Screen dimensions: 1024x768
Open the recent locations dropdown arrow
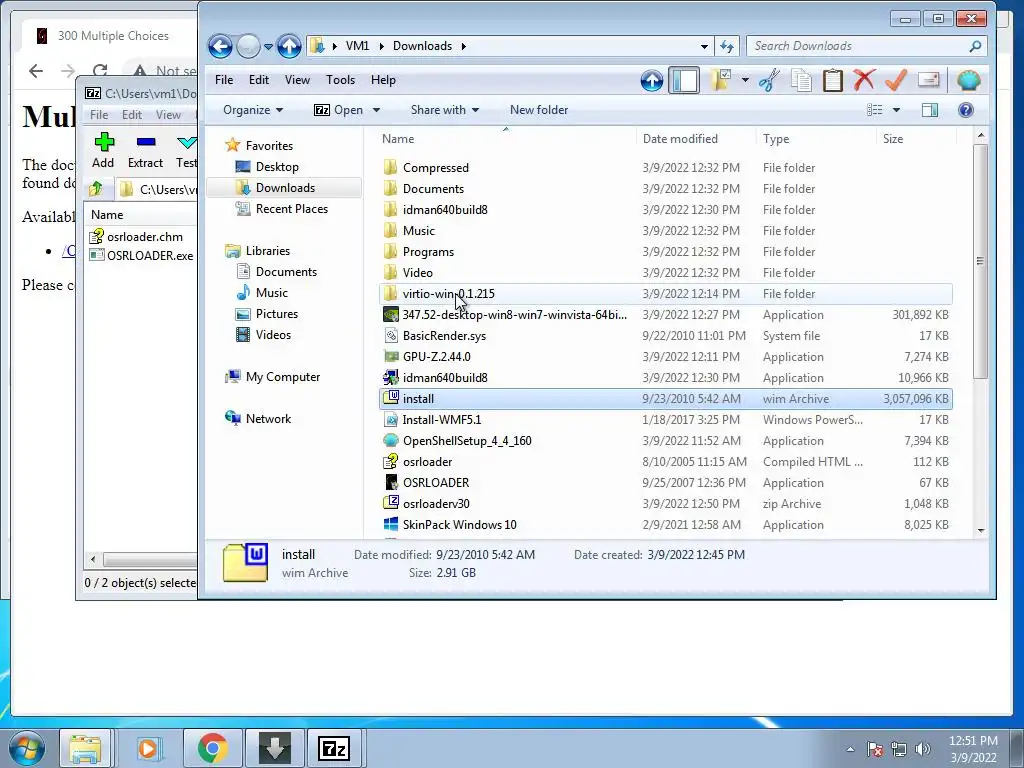(268, 46)
